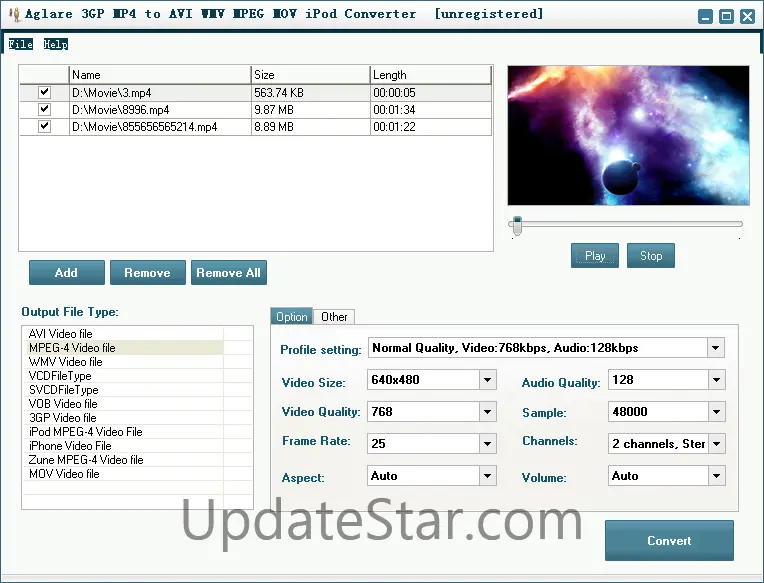Open the Profile setting dropdown
764x583 pixels.
click(715, 348)
